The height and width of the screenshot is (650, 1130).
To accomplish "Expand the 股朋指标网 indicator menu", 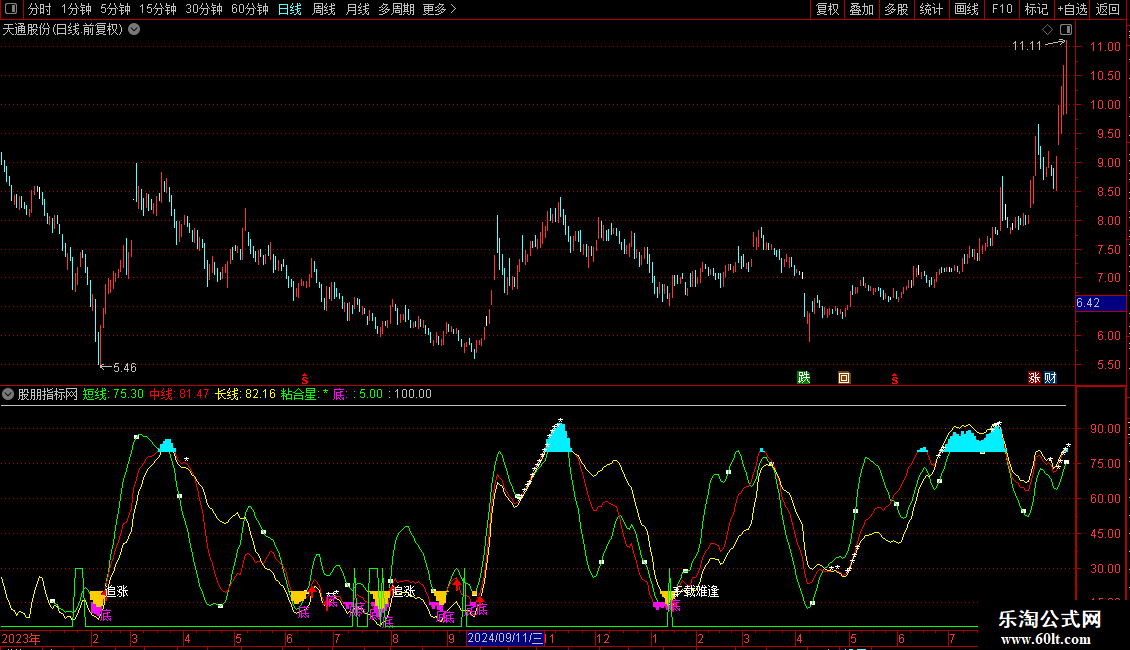I will 9,394.
